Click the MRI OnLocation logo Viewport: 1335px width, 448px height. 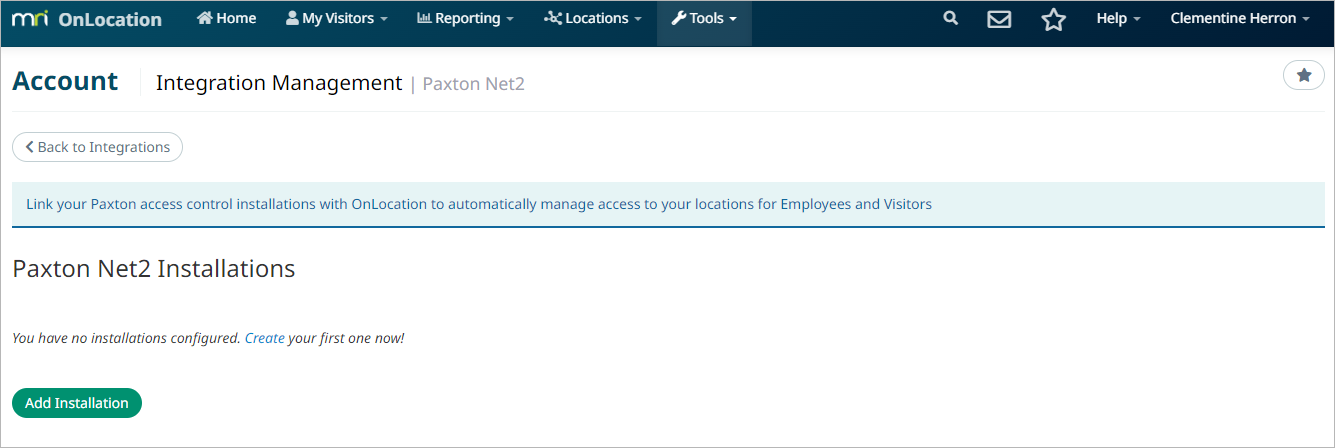pyautogui.click(x=86, y=19)
